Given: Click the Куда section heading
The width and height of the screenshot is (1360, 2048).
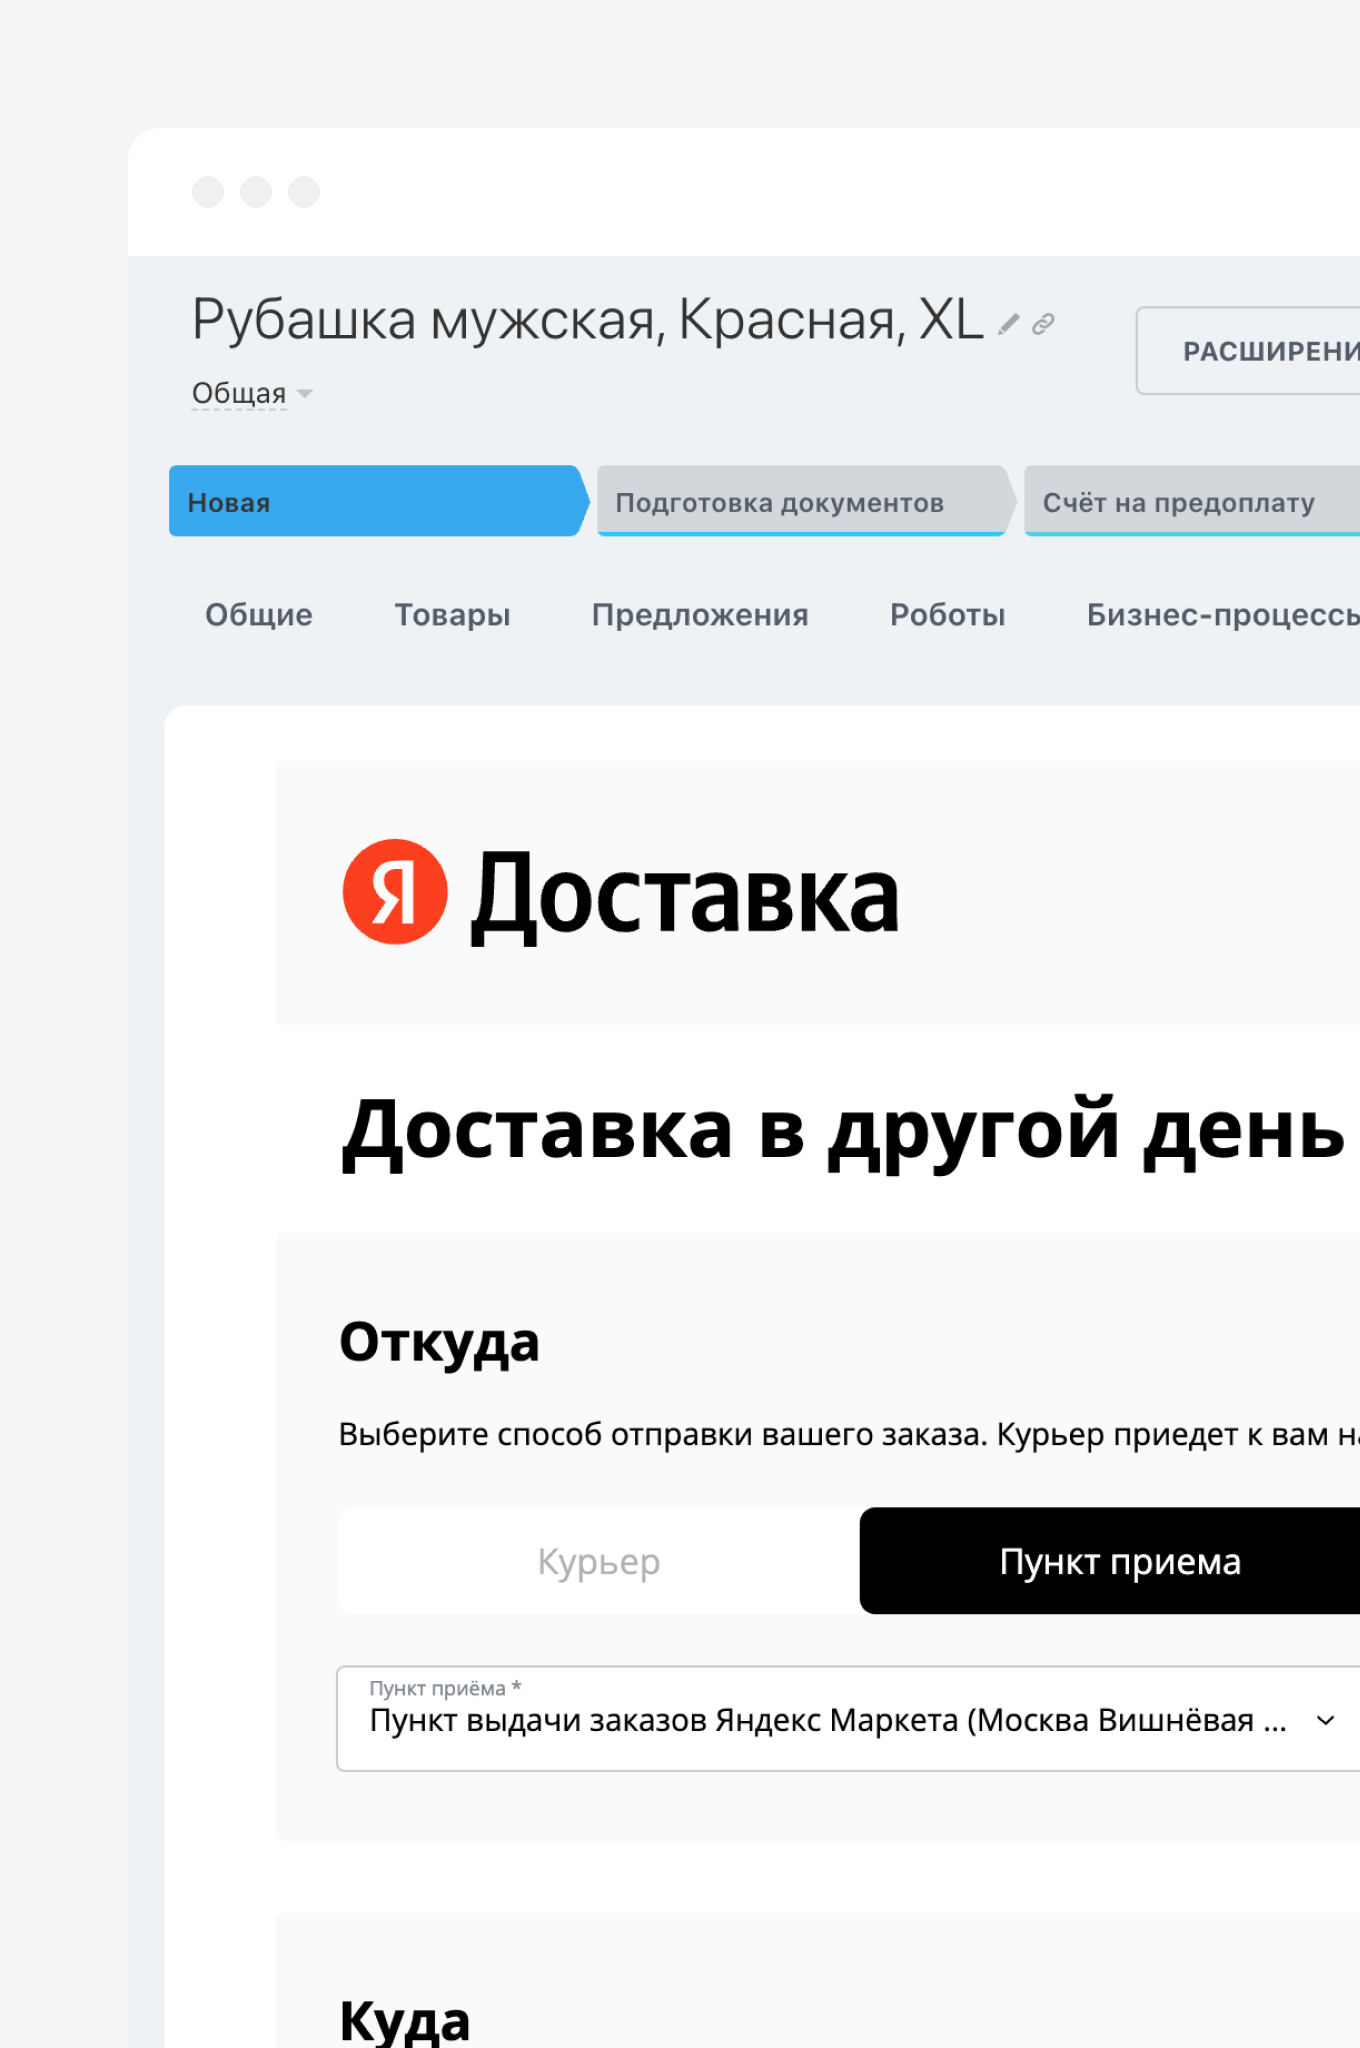Looking at the screenshot, I should [404, 2020].
